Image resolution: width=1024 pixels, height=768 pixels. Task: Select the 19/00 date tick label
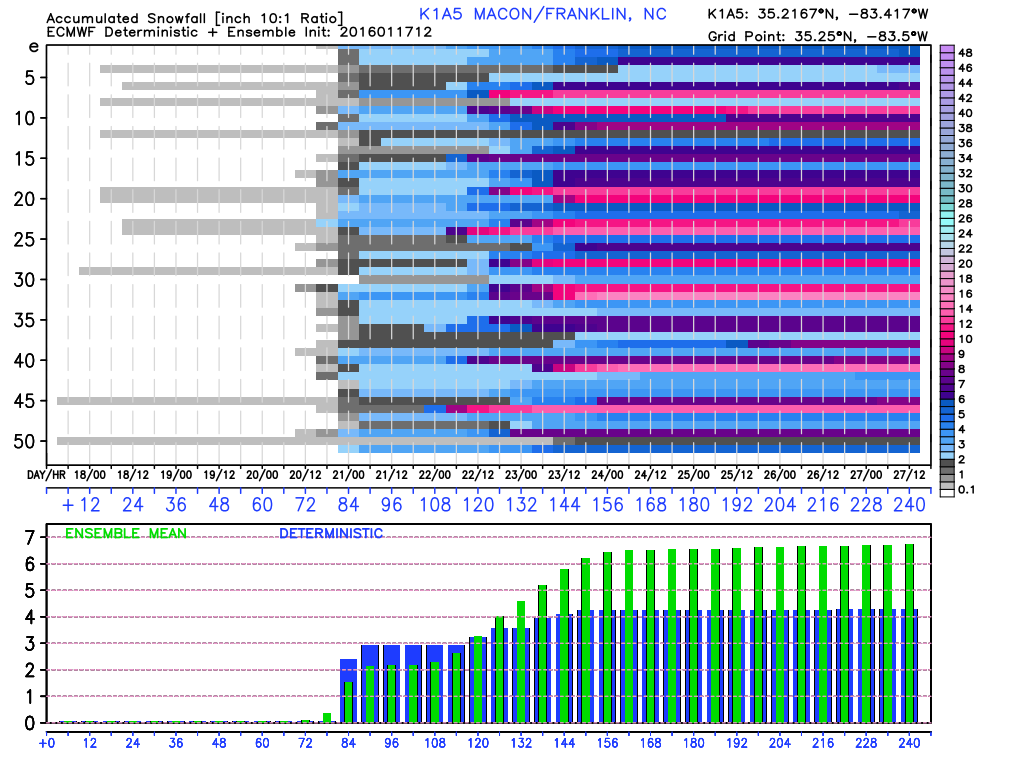176,475
